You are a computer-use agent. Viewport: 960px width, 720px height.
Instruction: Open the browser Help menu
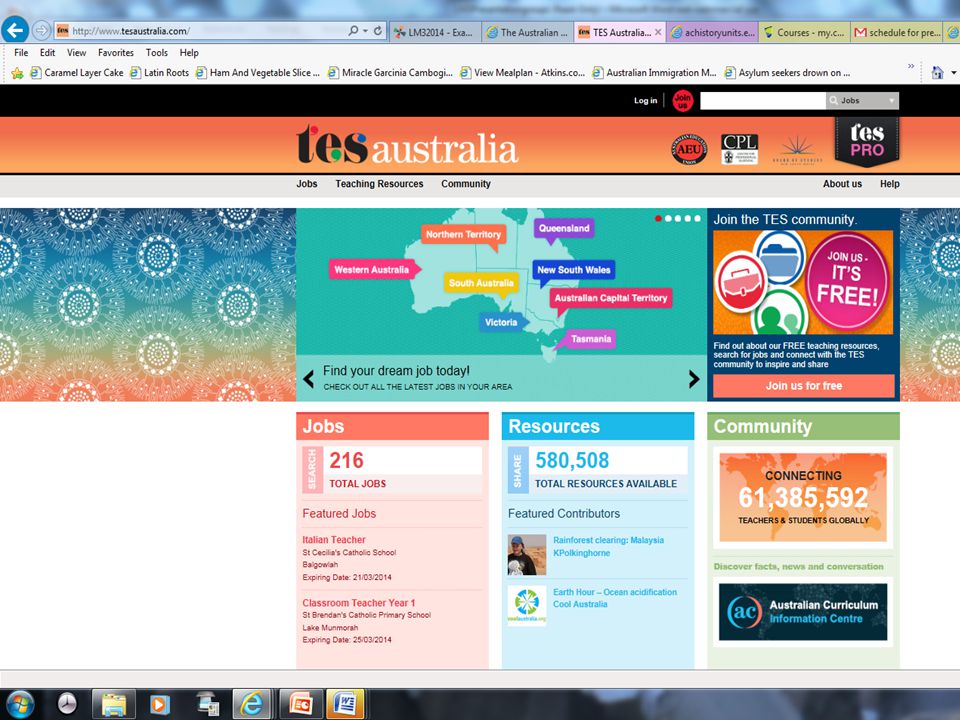point(189,53)
